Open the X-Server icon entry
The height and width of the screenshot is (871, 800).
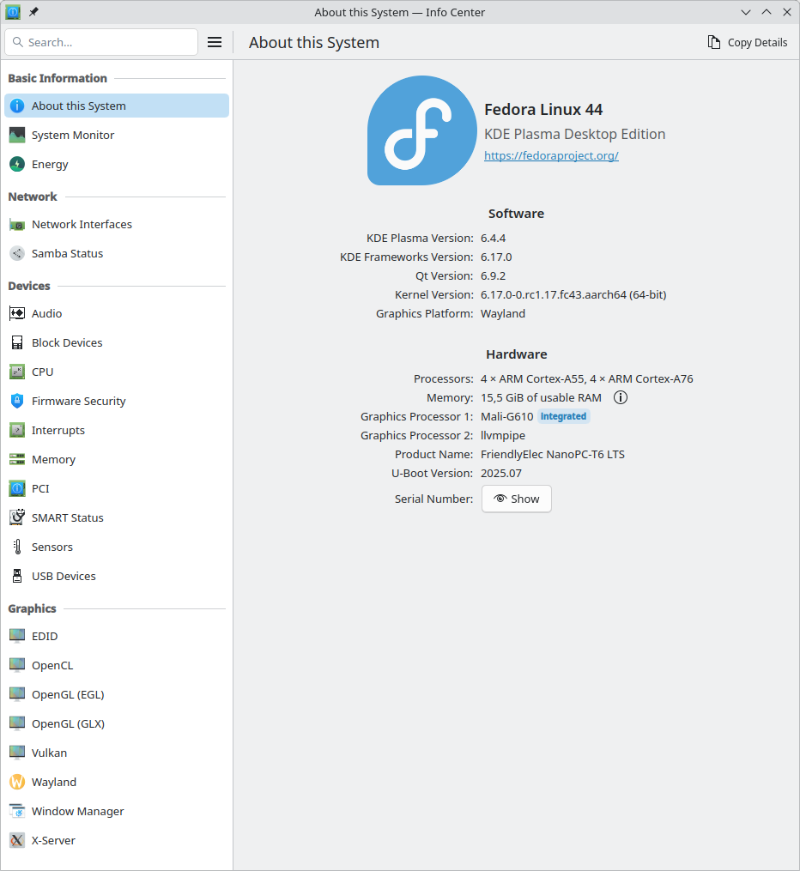17,841
